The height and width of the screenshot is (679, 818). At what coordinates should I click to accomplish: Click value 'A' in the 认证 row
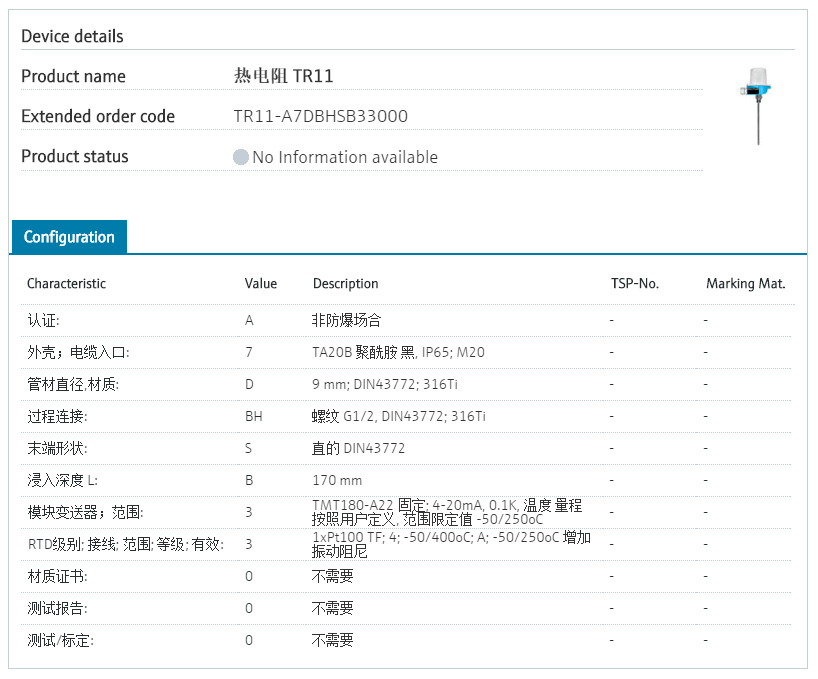tap(249, 320)
